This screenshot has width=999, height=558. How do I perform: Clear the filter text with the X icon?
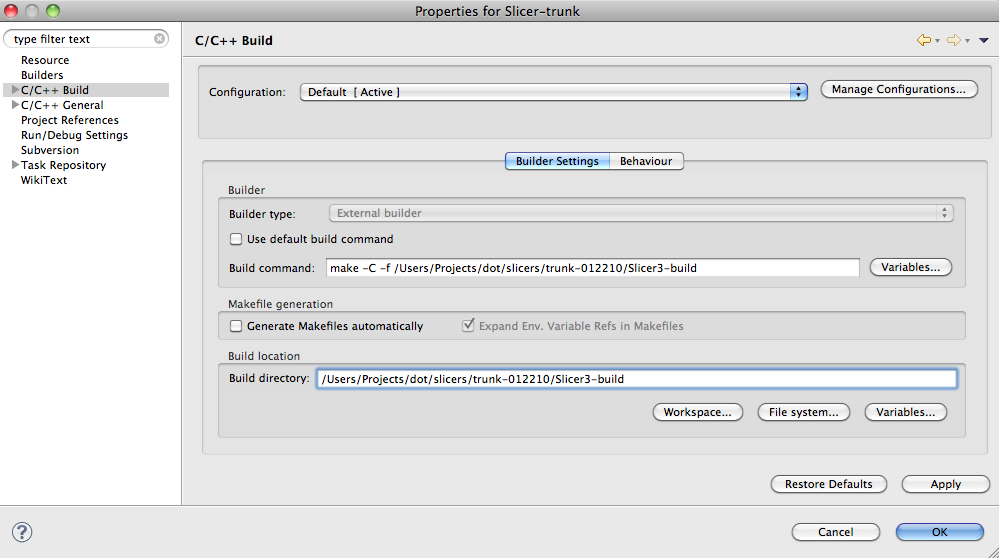coord(160,39)
